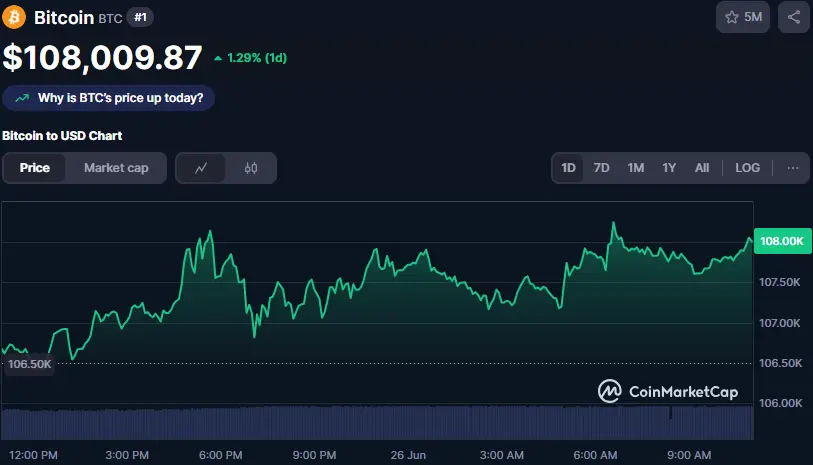Click the 12:00 PM time axis label

[33, 455]
